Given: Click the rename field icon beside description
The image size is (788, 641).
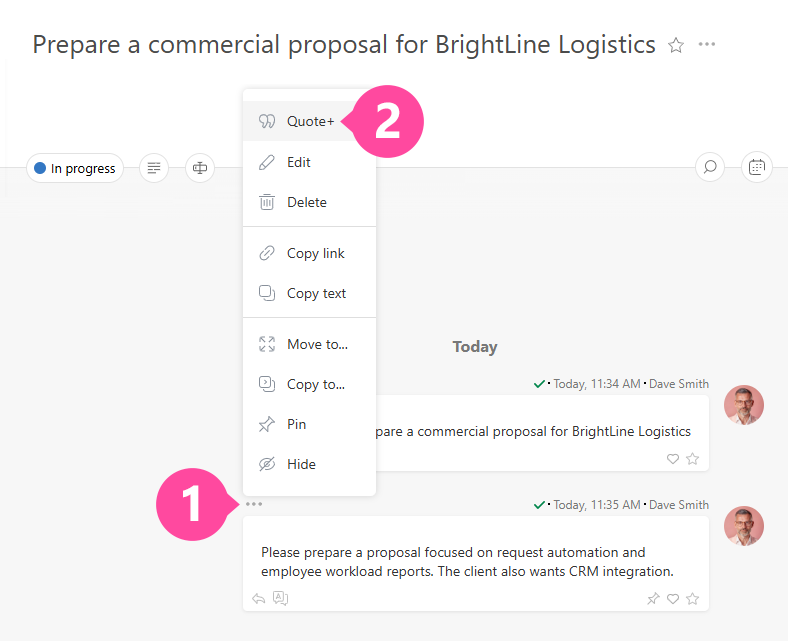Looking at the screenshot, I should 200,168.
